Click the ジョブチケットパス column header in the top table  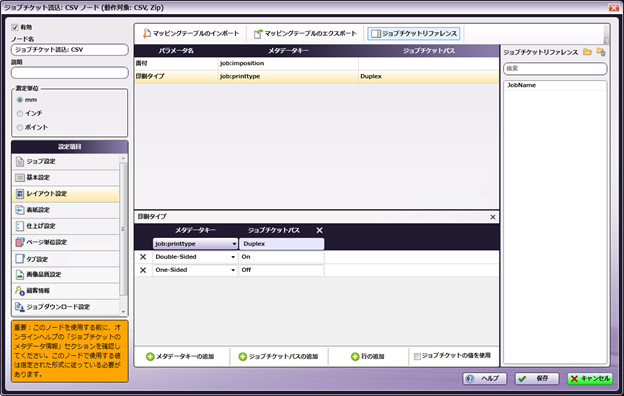(429, 51)
